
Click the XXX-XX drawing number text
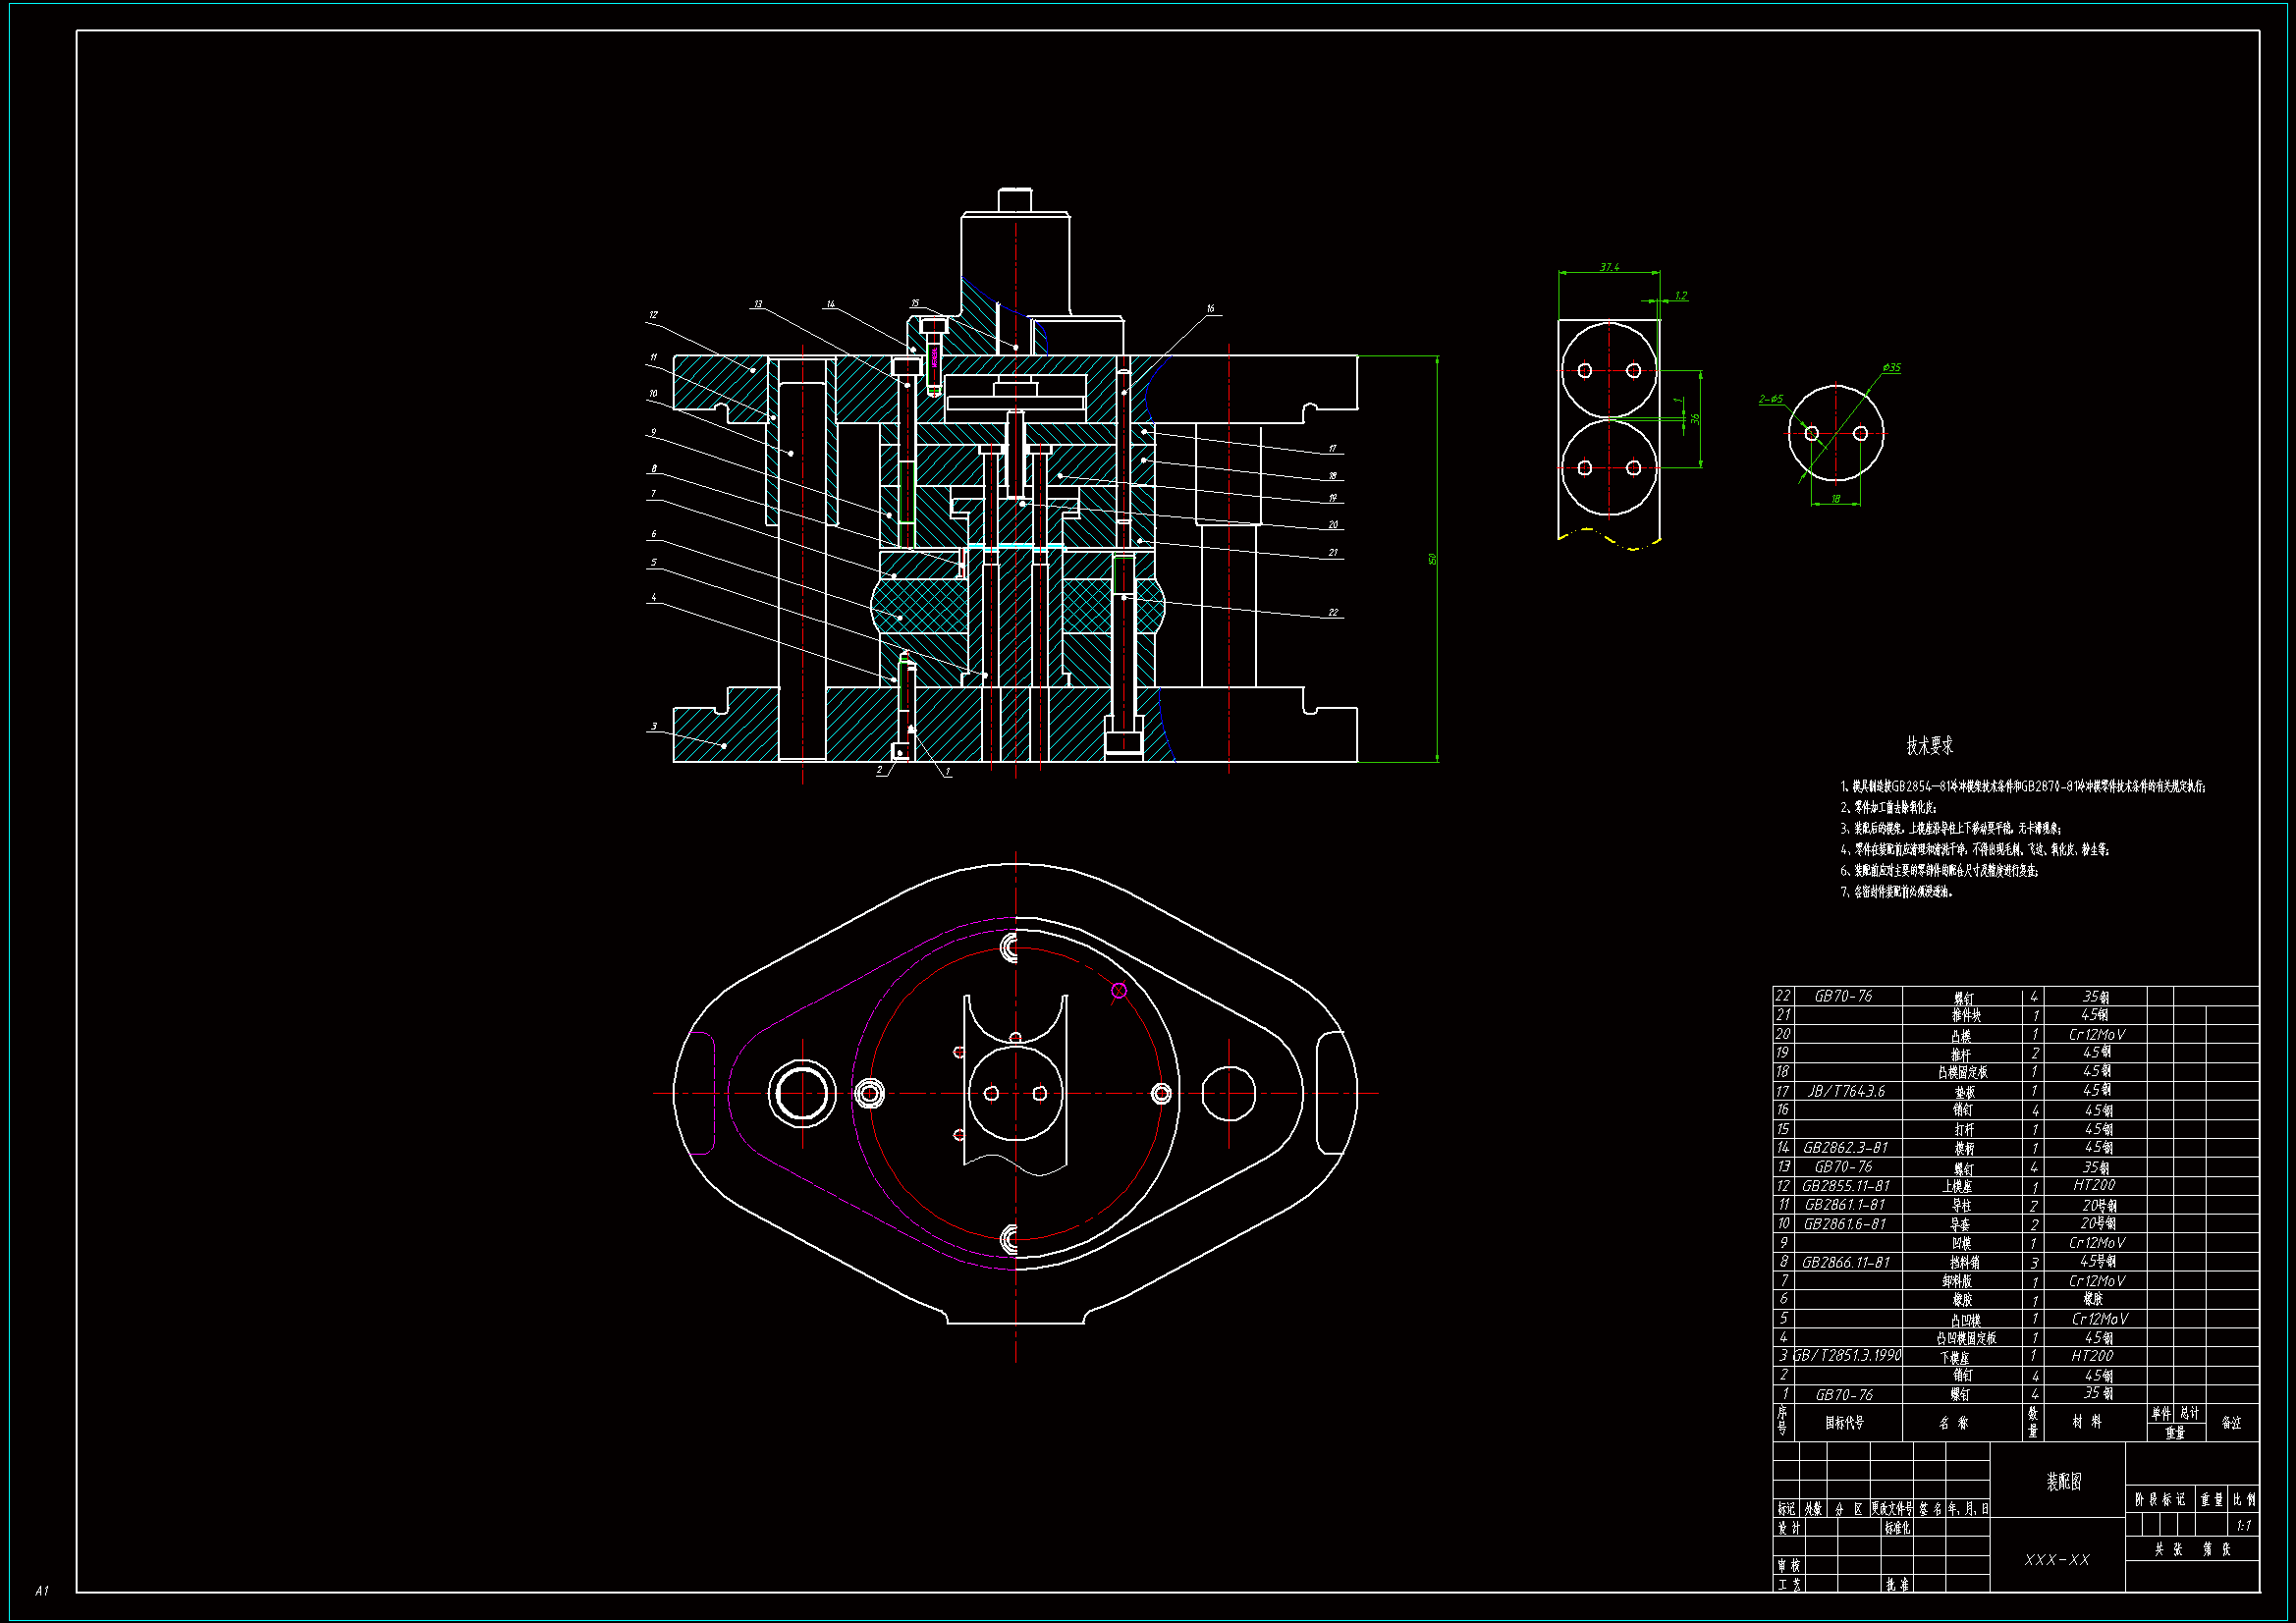2057,1560
